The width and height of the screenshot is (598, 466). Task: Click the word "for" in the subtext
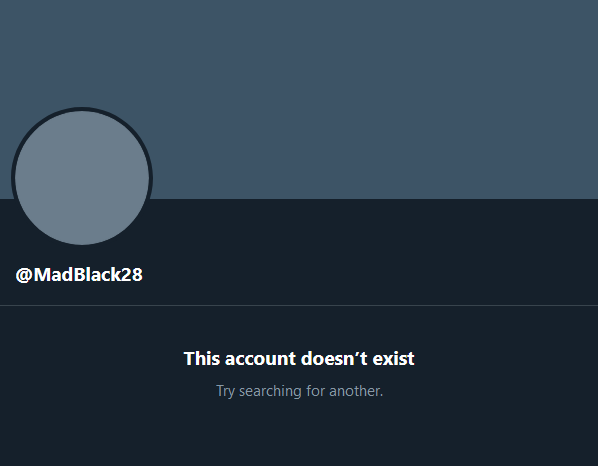click(315, 391)
